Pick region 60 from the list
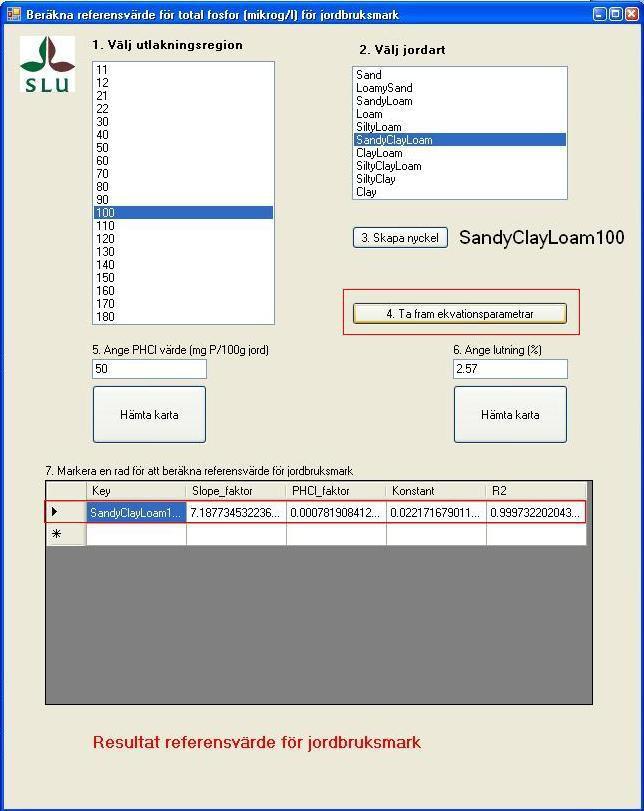The width and height of the screenshot is (644, 811). 183,161
